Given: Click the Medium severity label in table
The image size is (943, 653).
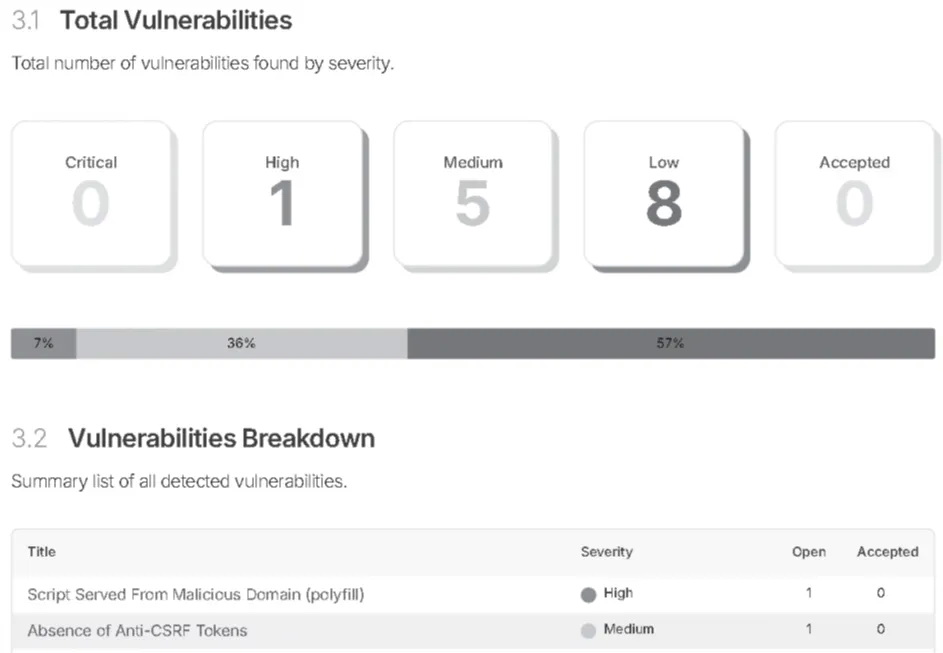Looking at the screenshot, I should coord(629,629).
